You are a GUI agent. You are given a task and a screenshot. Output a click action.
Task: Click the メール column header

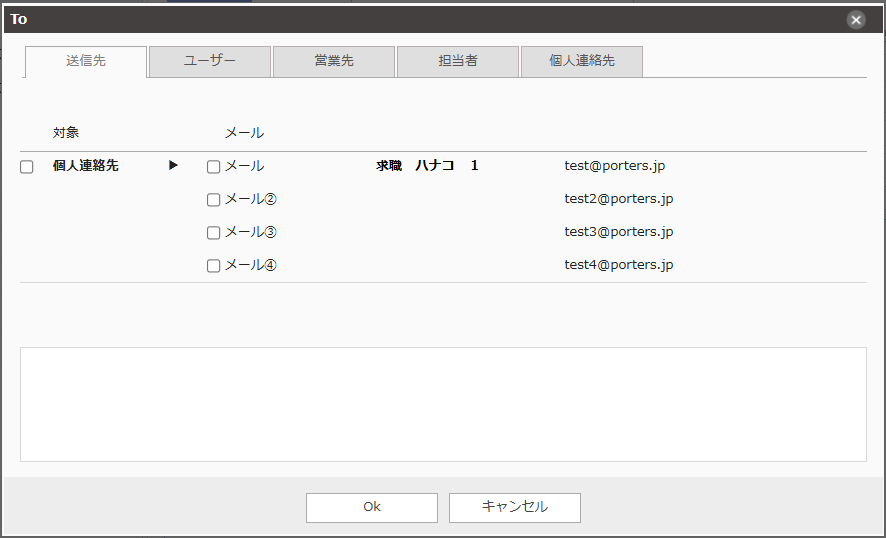click(x=244, y=133)
